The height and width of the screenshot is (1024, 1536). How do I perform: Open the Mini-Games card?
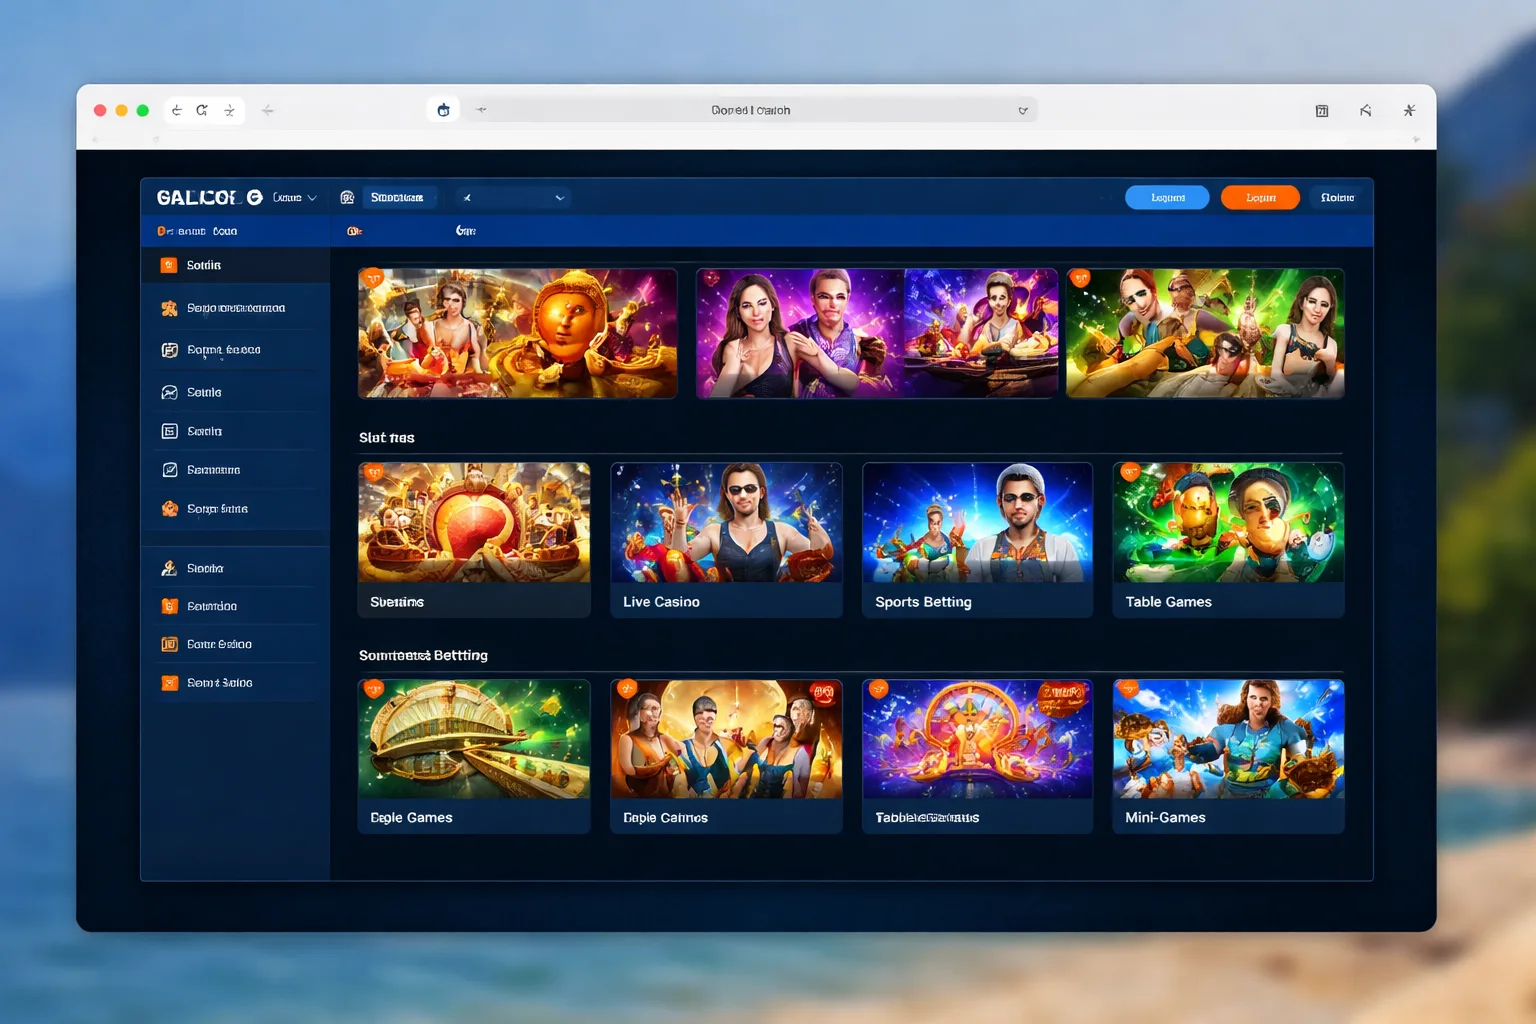point(1228,756)
